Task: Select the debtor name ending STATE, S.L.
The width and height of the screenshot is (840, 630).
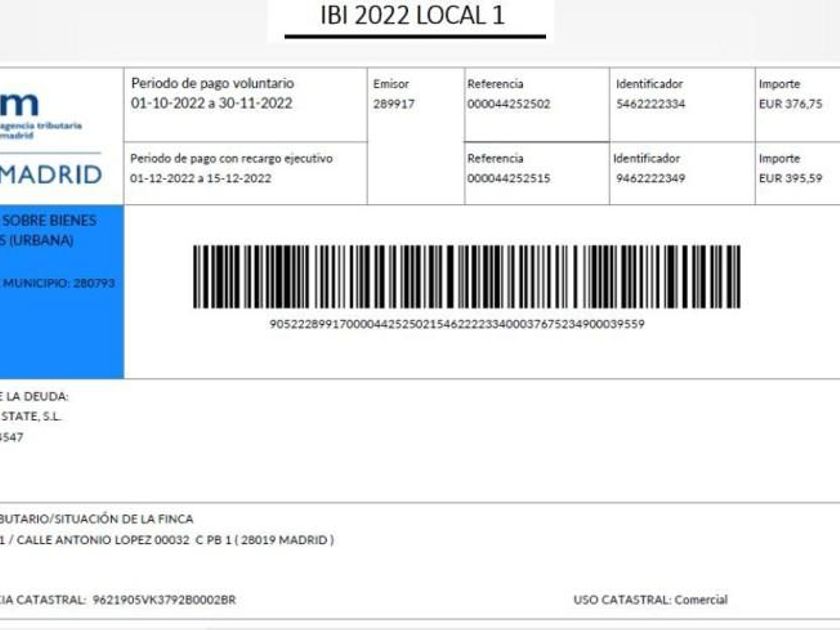Action: pyautogui.click(x=31, y=416)
